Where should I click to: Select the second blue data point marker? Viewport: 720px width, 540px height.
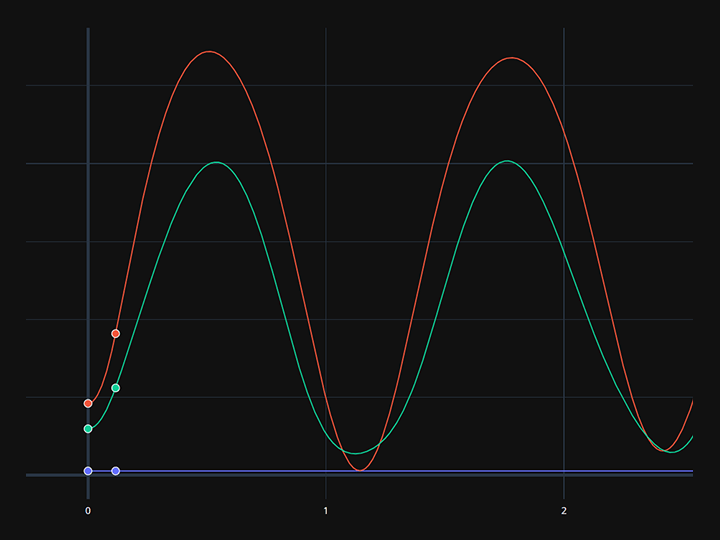click(115, 470)
